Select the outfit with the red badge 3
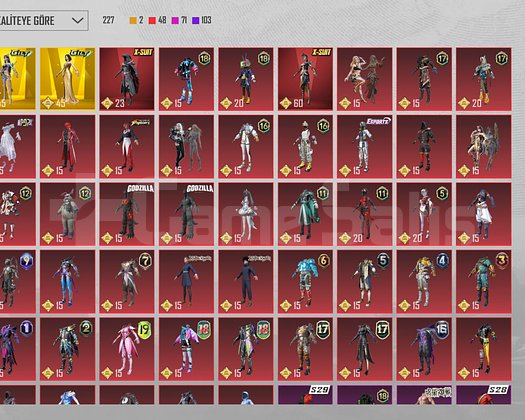525x420 pixels. click(484, 282)
